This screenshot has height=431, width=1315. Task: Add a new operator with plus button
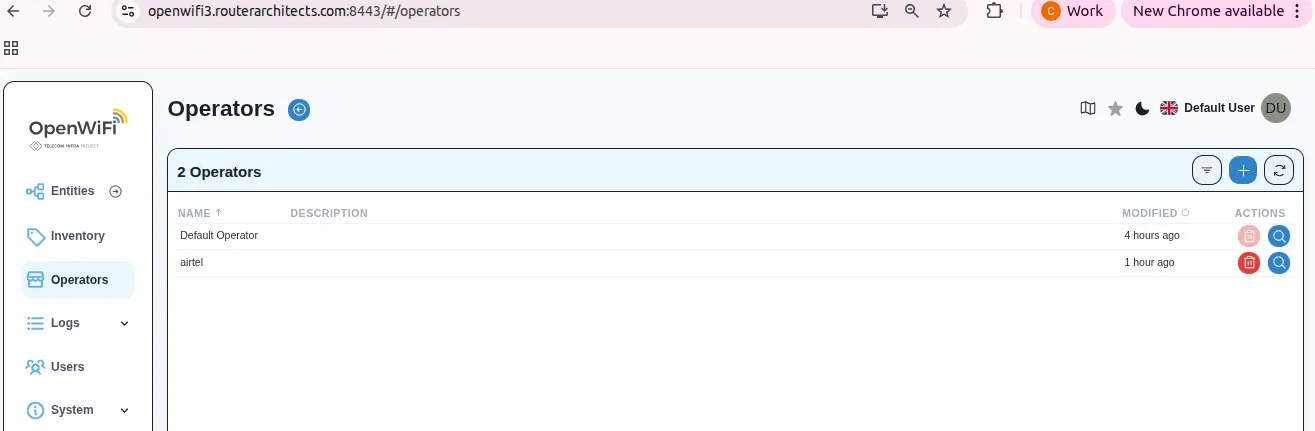pyautogui.click(x=1243, y=171)
